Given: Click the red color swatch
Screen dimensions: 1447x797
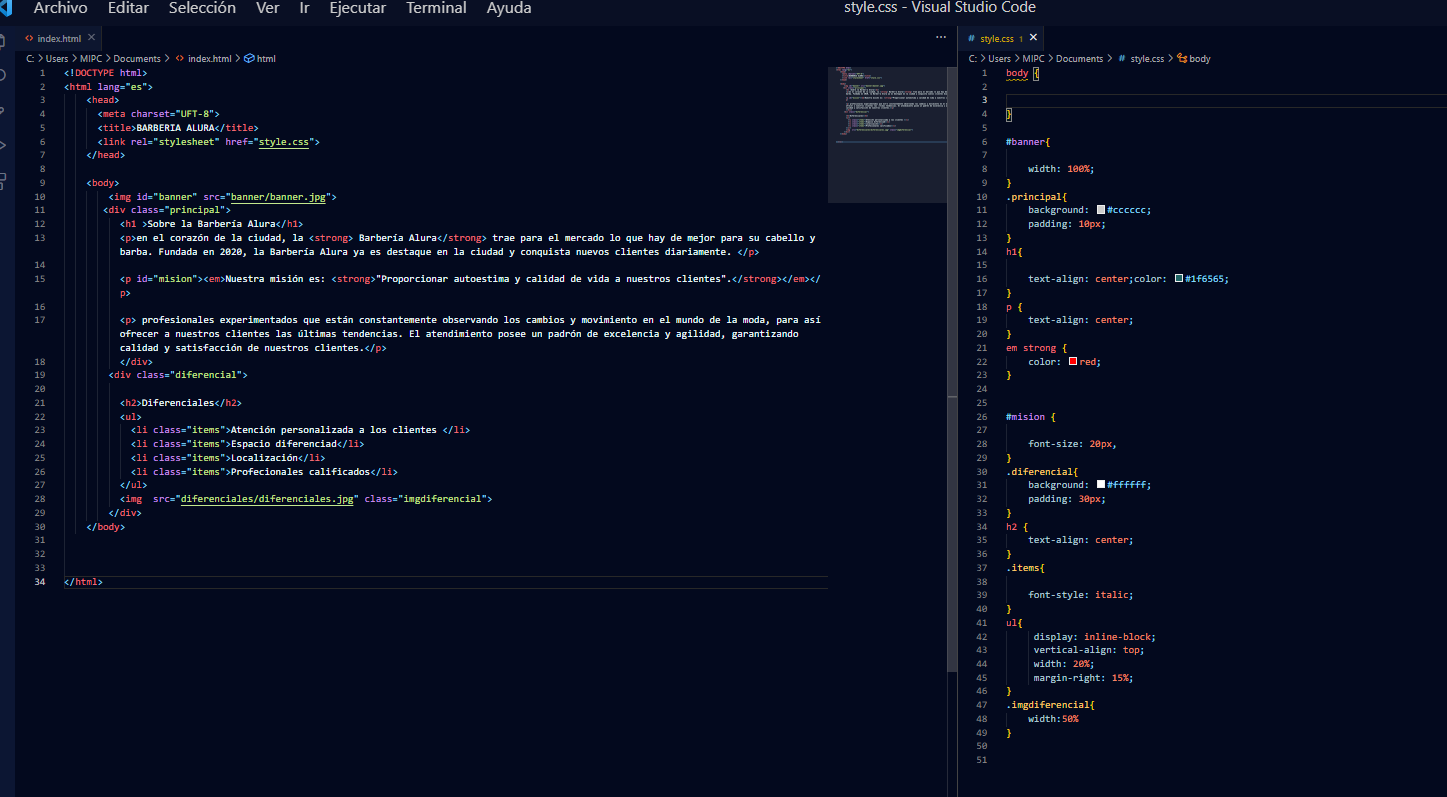Looking at the screenshot, I should coord(1073,361).
